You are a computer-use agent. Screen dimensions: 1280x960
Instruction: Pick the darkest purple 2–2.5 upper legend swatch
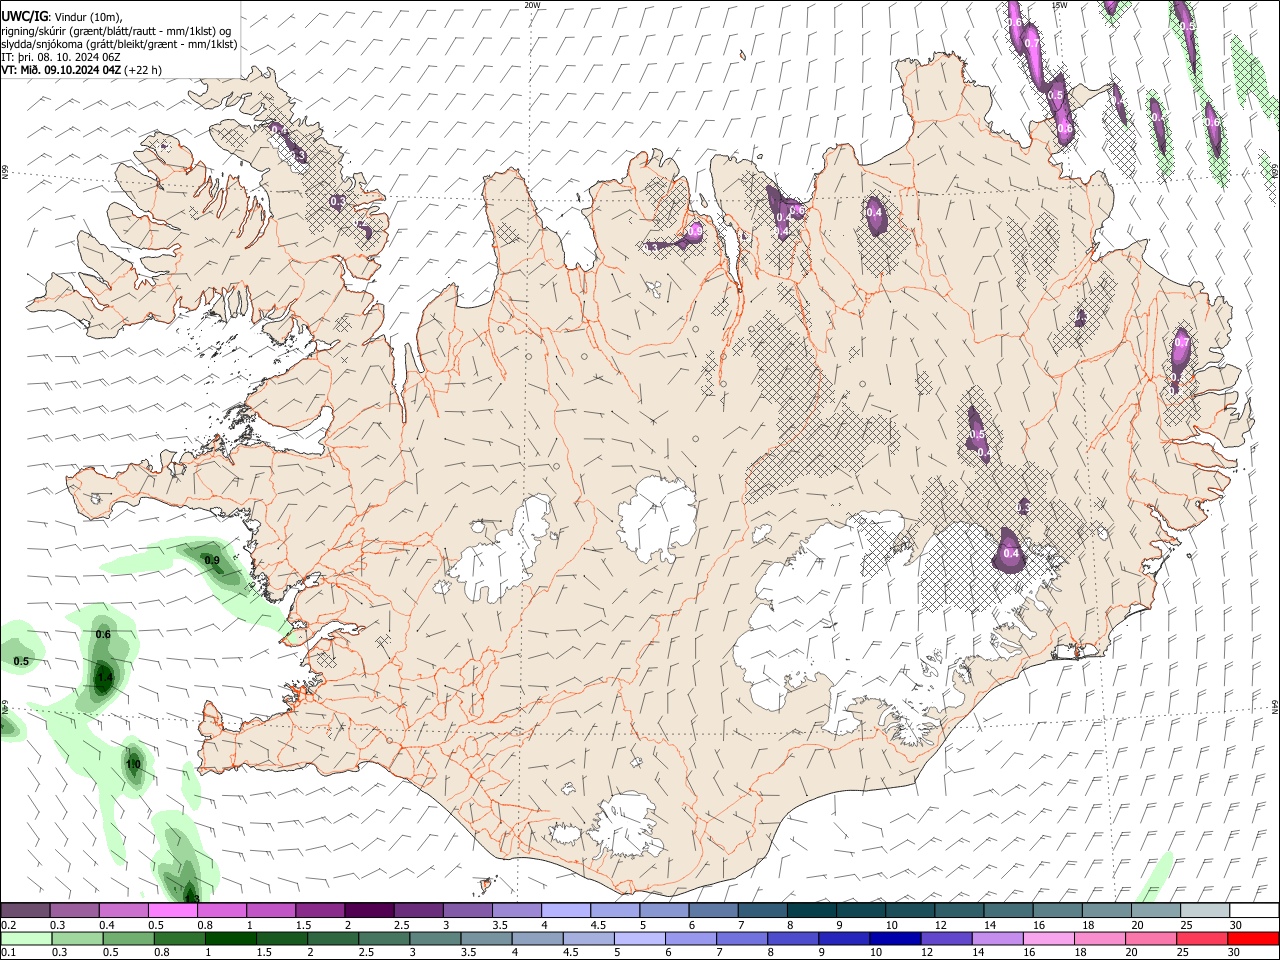click(x=368, y=910)
